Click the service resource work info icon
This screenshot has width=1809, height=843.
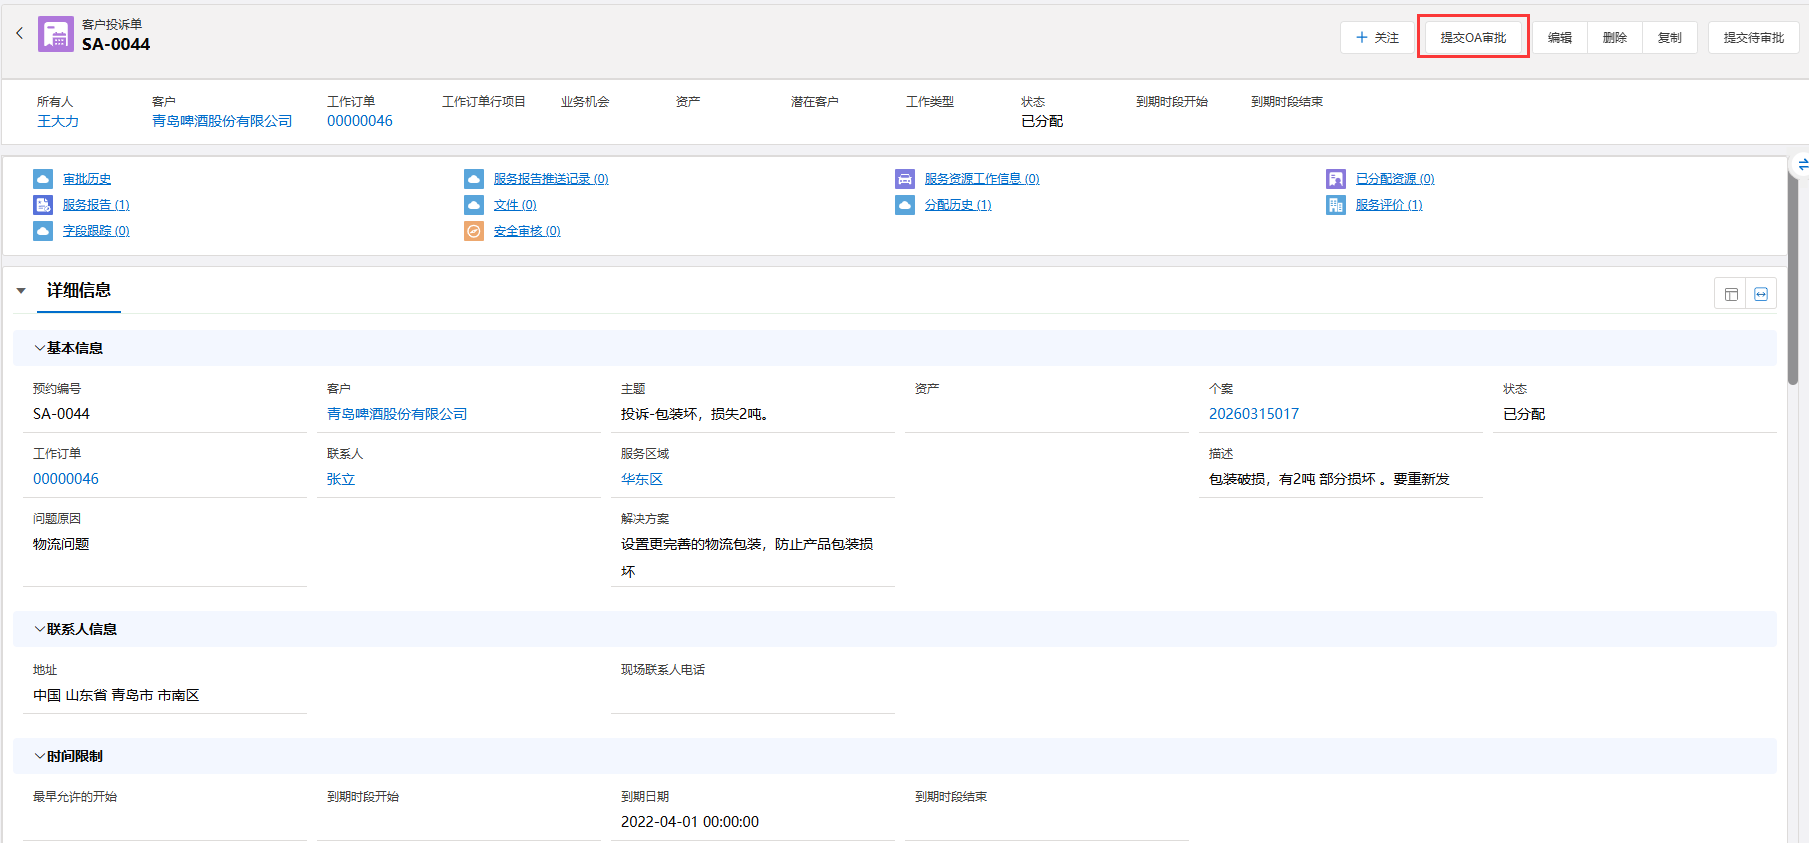point(905,179)
